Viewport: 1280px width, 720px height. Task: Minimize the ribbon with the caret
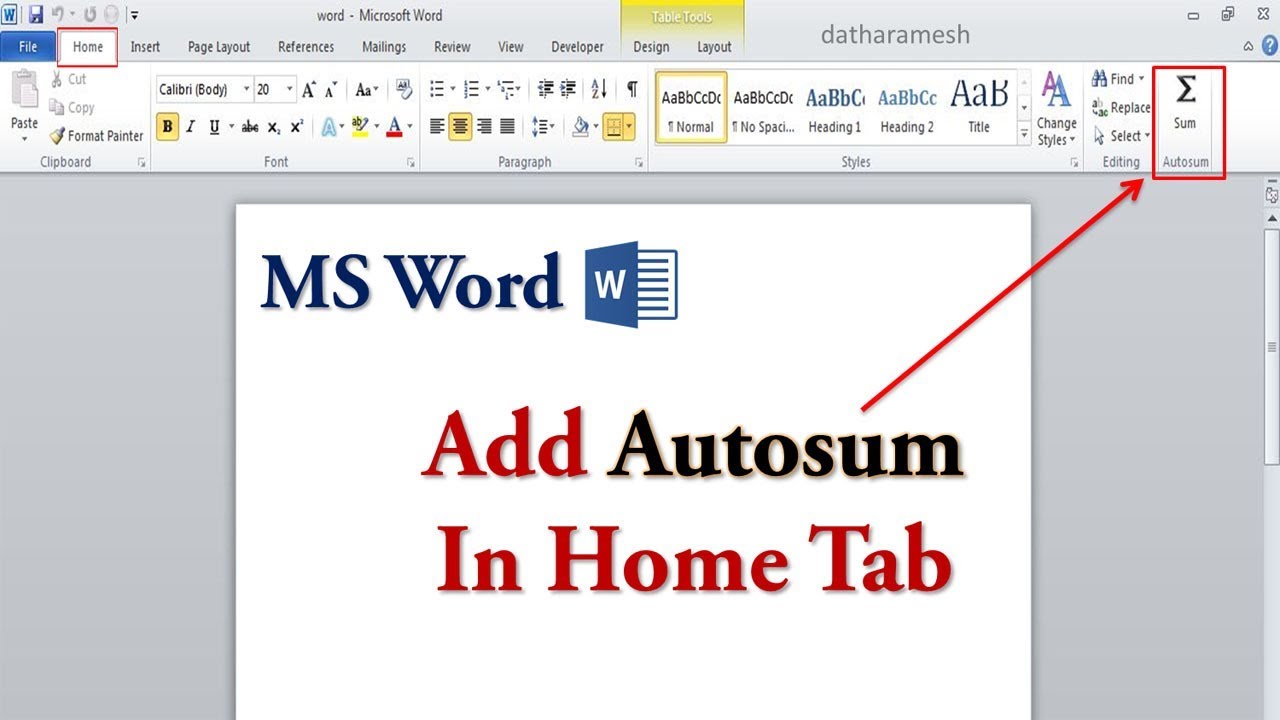tap(1248, 47)
